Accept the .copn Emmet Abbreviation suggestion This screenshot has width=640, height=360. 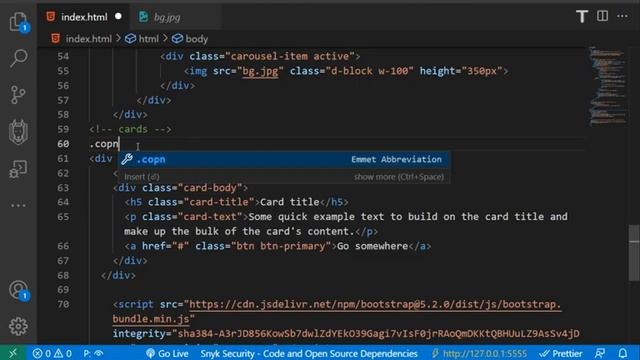pos(284,160)
